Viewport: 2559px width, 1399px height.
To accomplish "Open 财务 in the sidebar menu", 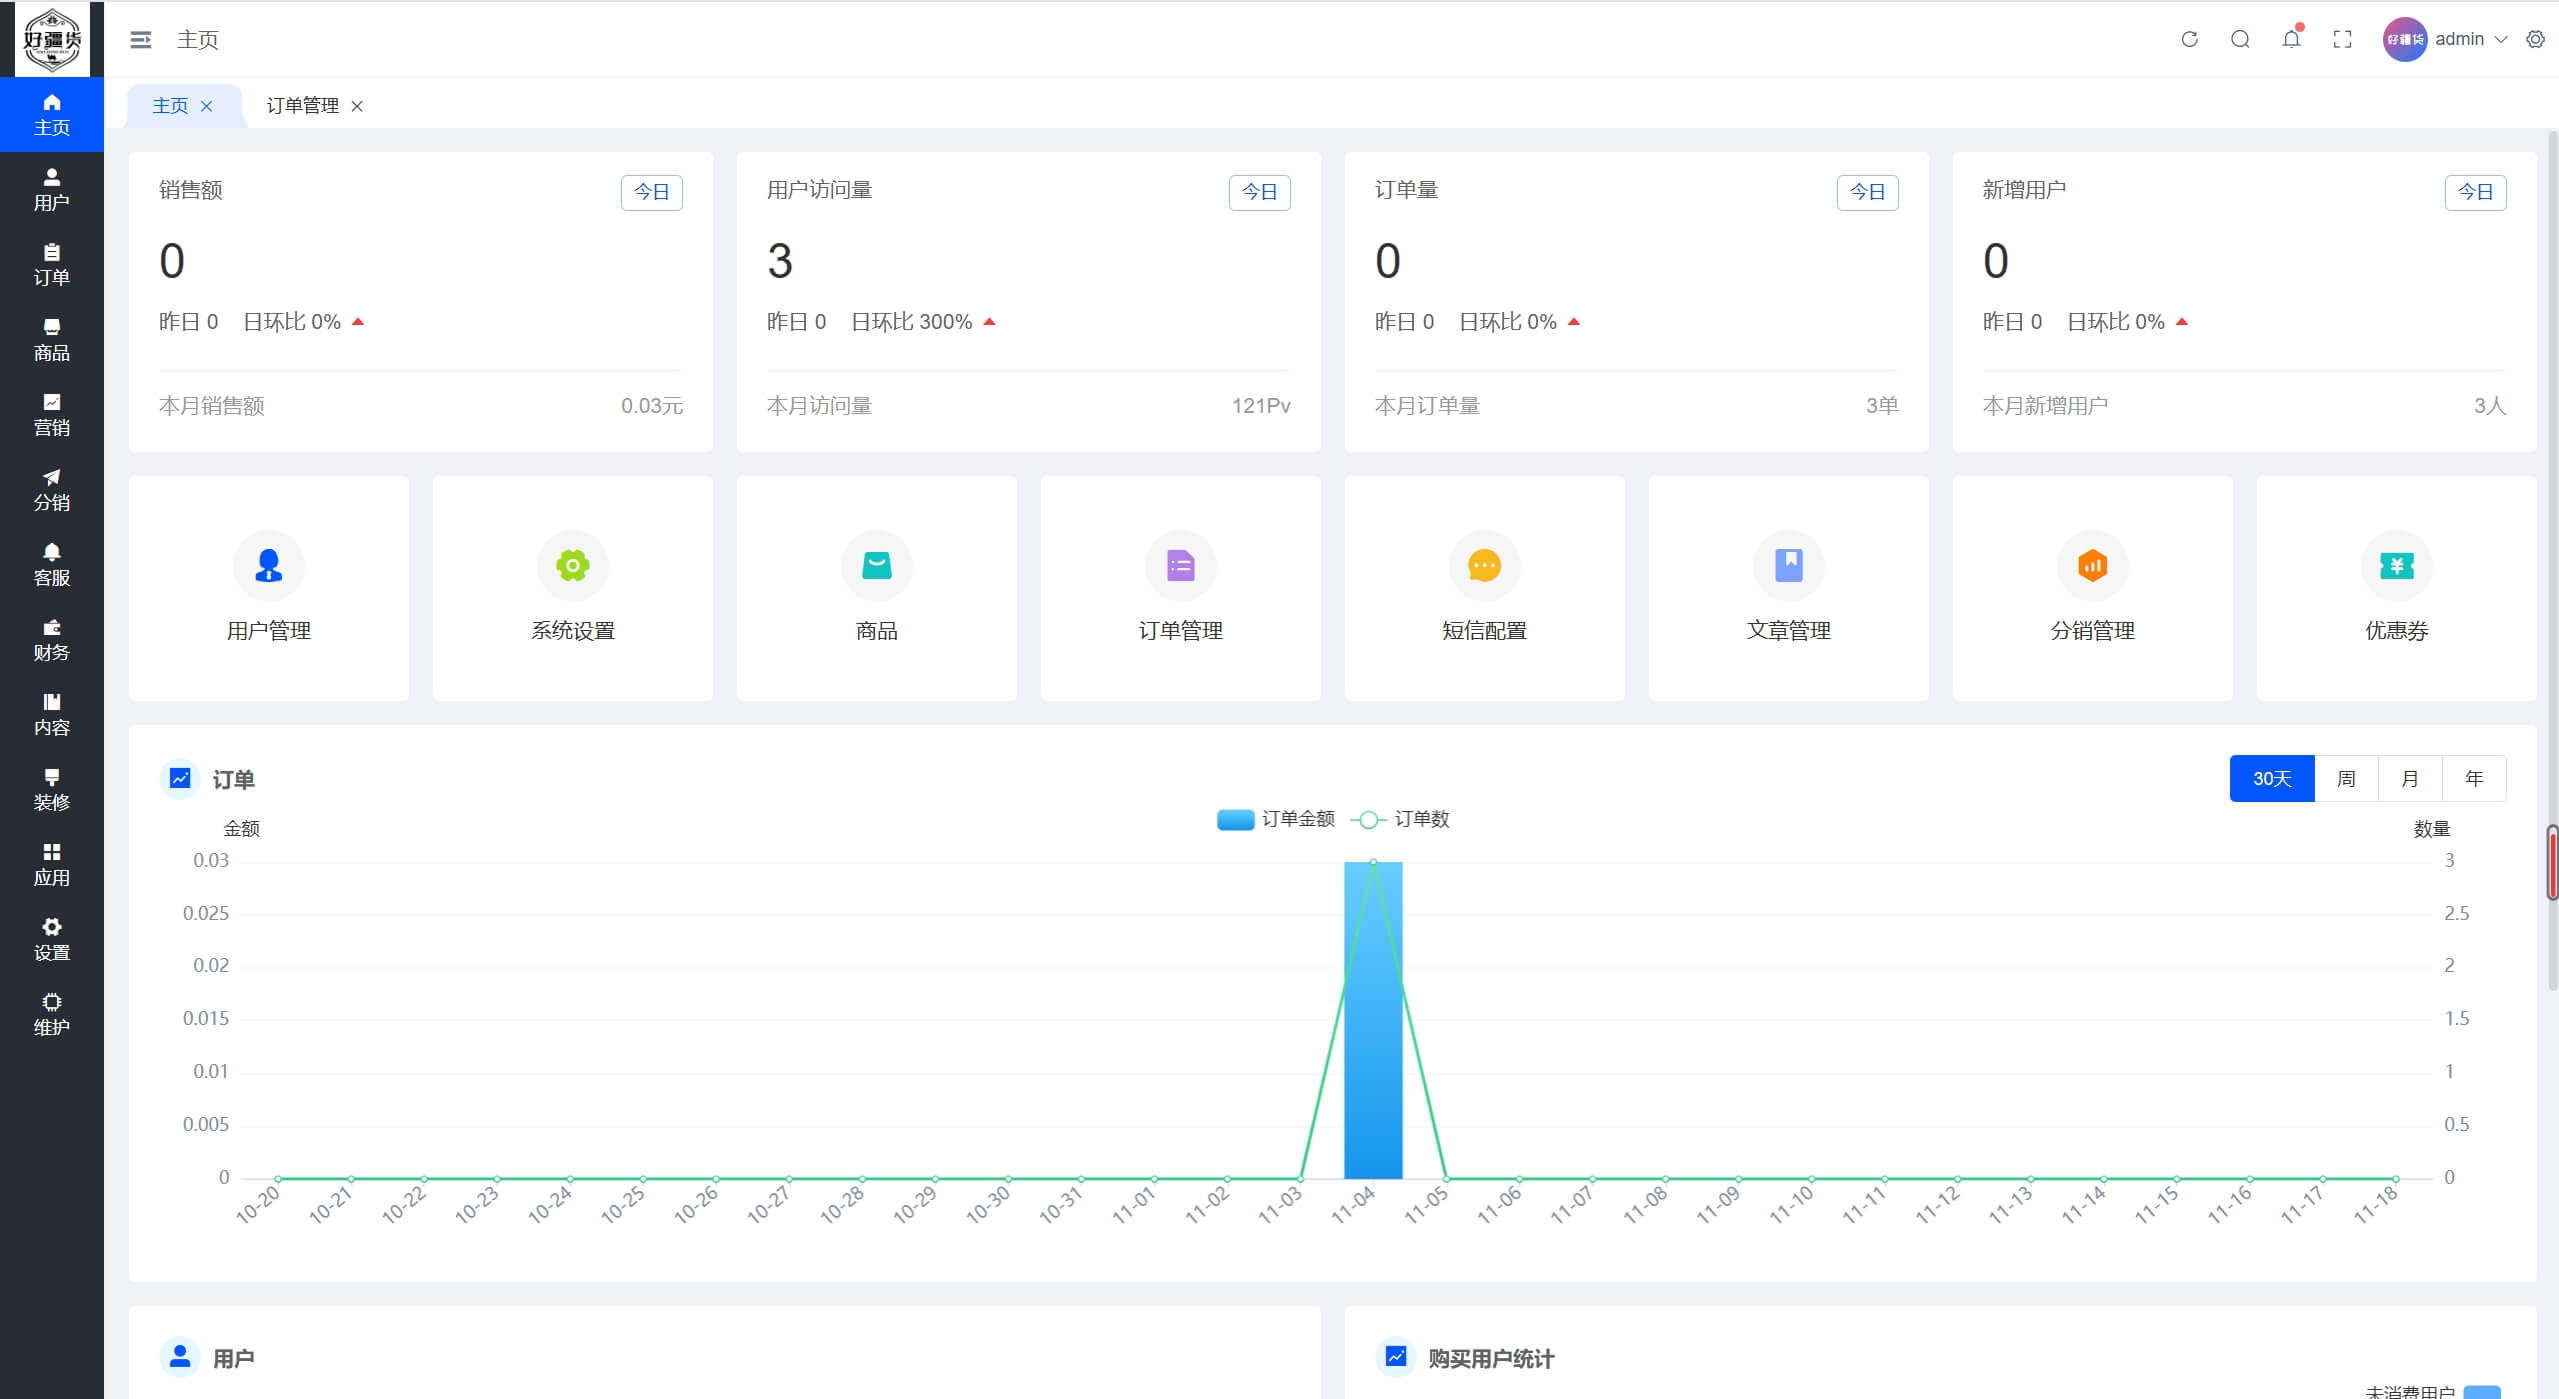I will point(52,640).
